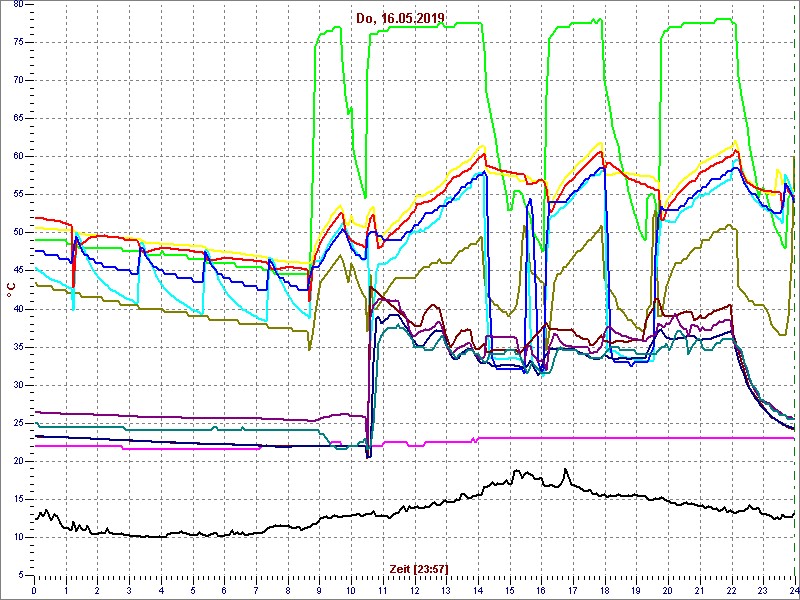
Task: Select the 40 value on the temperature axis
Action: pyautogui.click(x=18, y=309)
